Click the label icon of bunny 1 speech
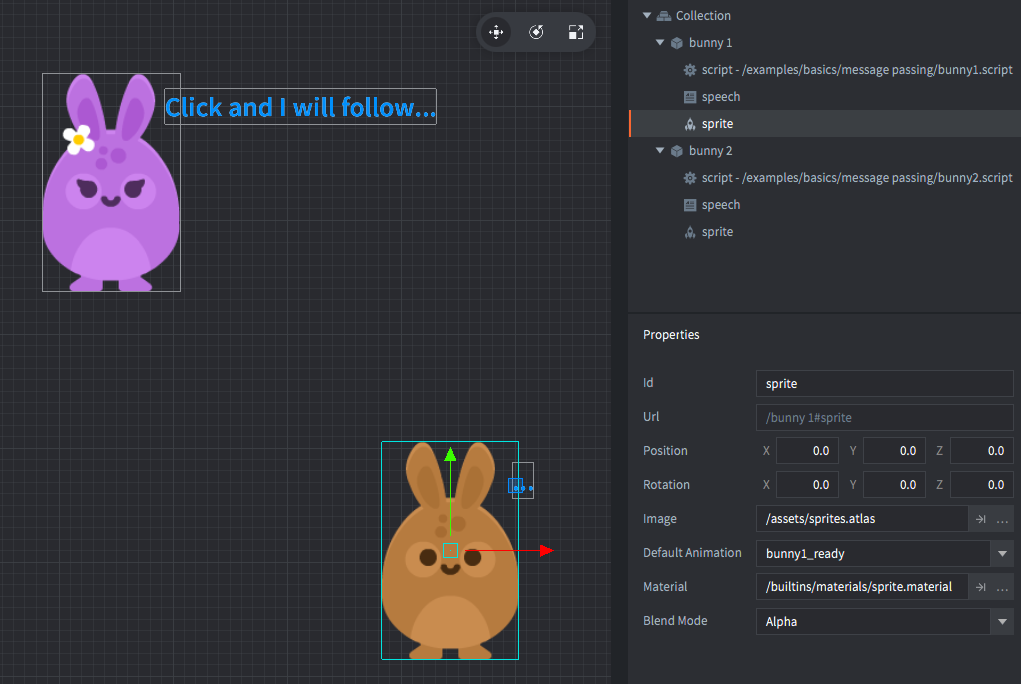1021x684 pixels. 690,97
